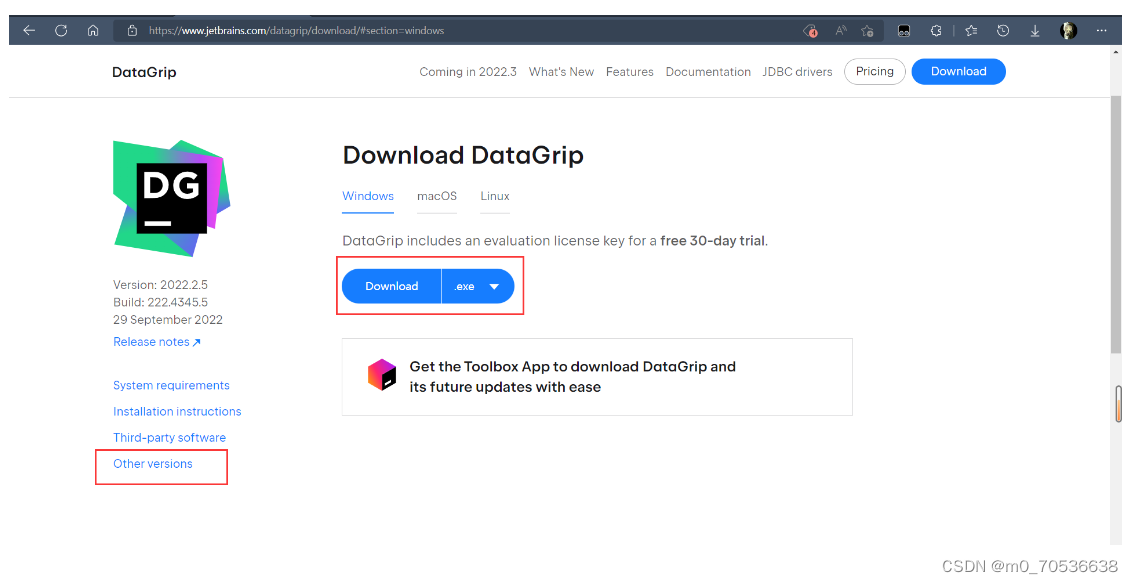Open Installation instructions link

click(177, 411)
